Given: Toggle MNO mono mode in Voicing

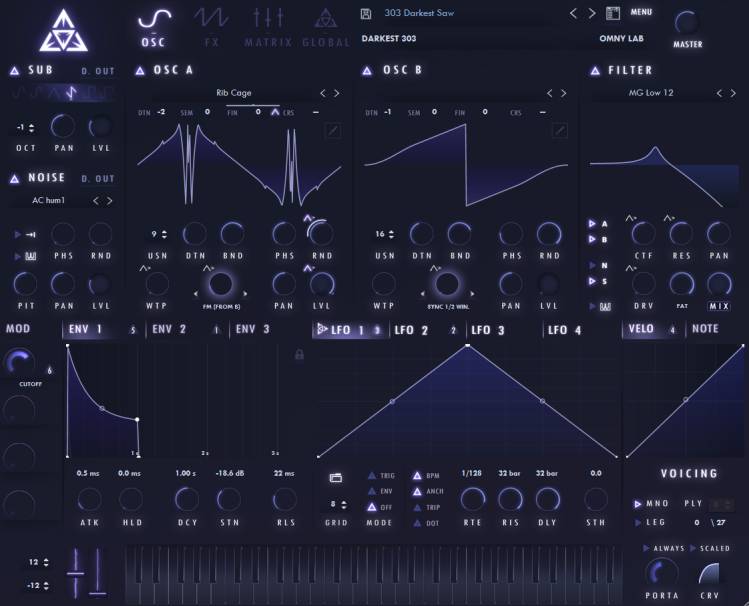Looking at the screenshot, I should click(637, 503).
